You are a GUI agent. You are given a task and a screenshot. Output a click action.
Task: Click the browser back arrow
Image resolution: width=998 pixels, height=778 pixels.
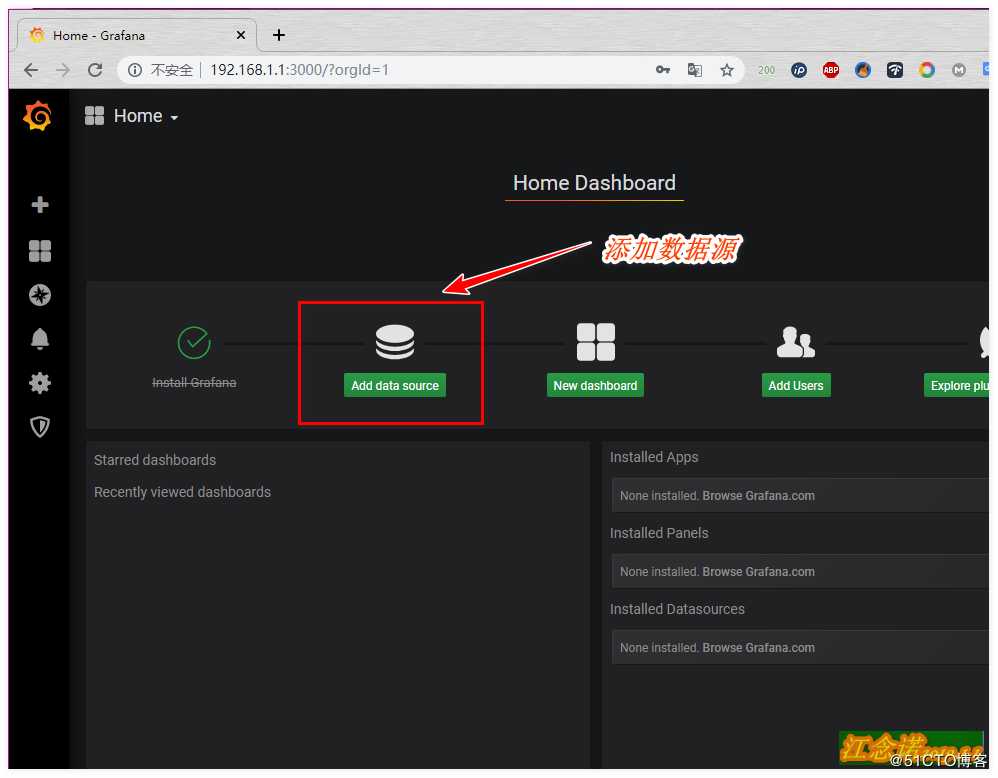coord(31,70)
